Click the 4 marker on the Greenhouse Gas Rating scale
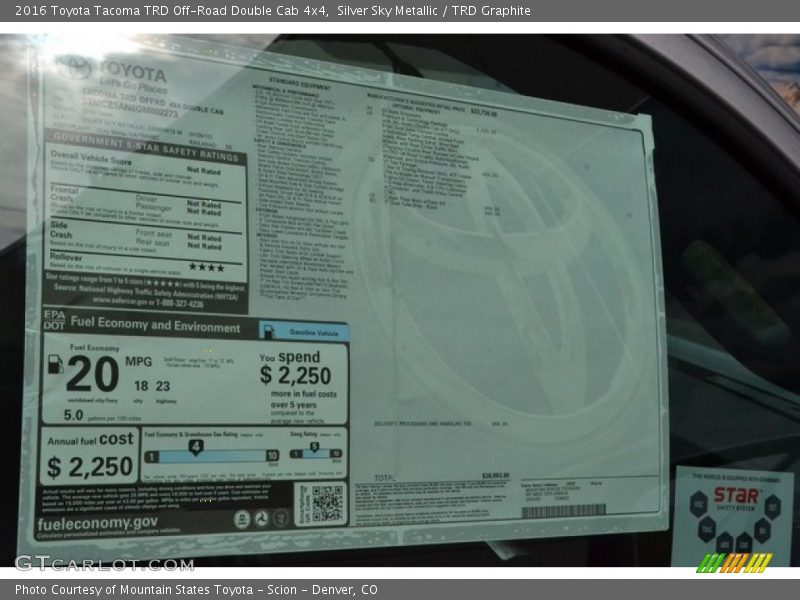This screenshot has width=800, height=600. coord(195,447)
